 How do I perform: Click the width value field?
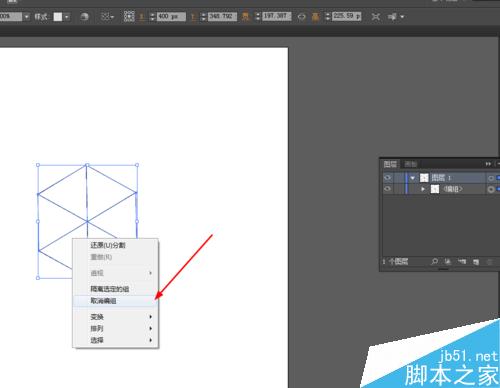(277, 16)
